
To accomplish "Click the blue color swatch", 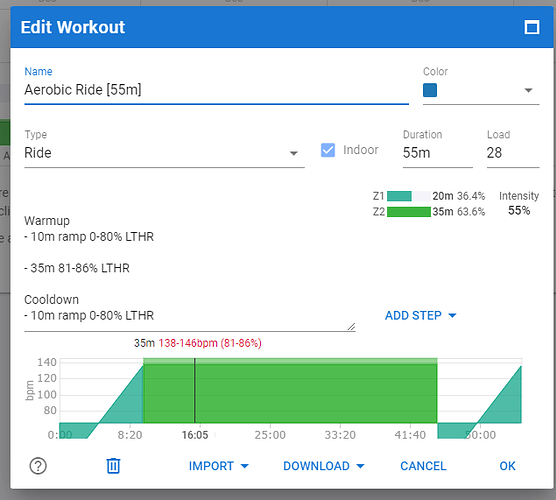I will point(430,90).
